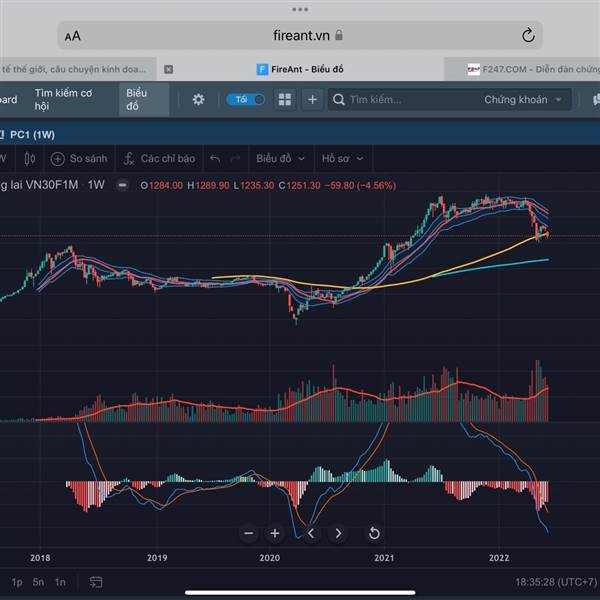Select the 1p time range

[17, 582]
